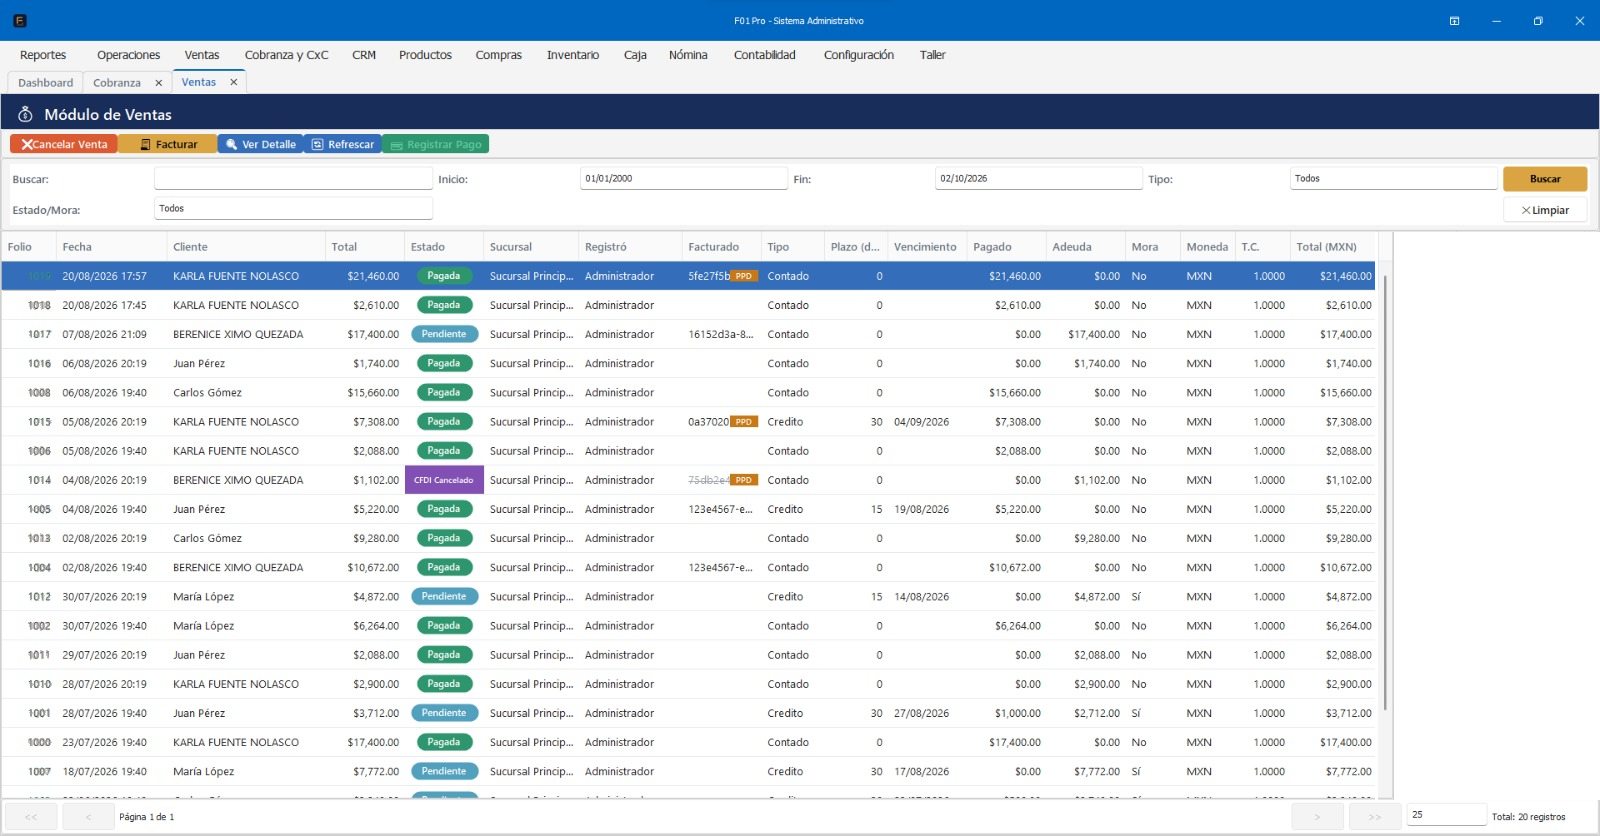The height and width of the screenshot is (836, 1600).
Task: Sort by the Fecha column header
Action: pyautogui.click(x=111, y=247)
